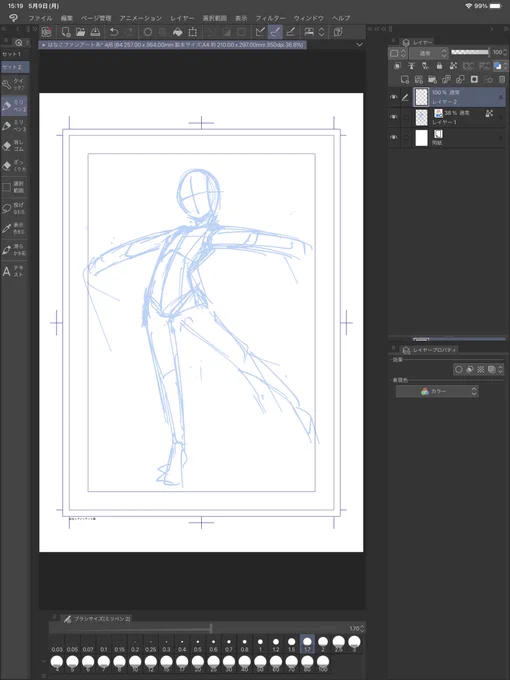Screen dimensions: 510x680
Task: Hide レイヤー1 with its eye icon
Action: (393, 117)
